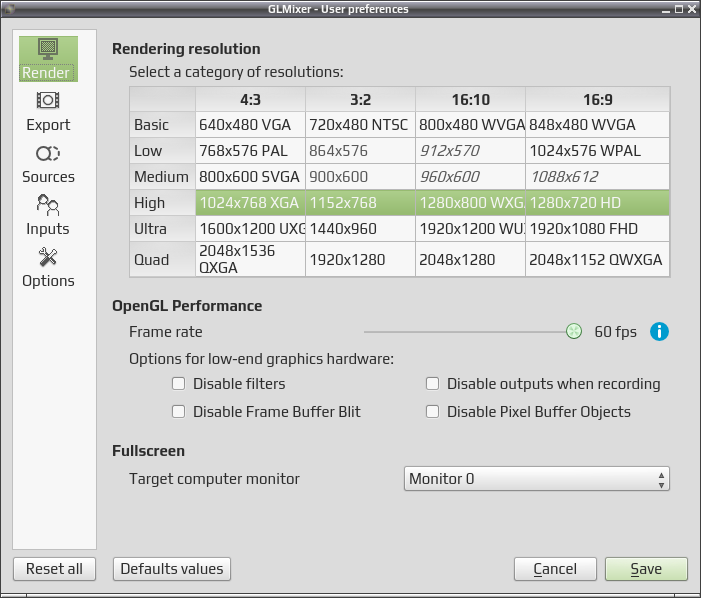
Task: Click the 960x600 cell
Action: 470,177
